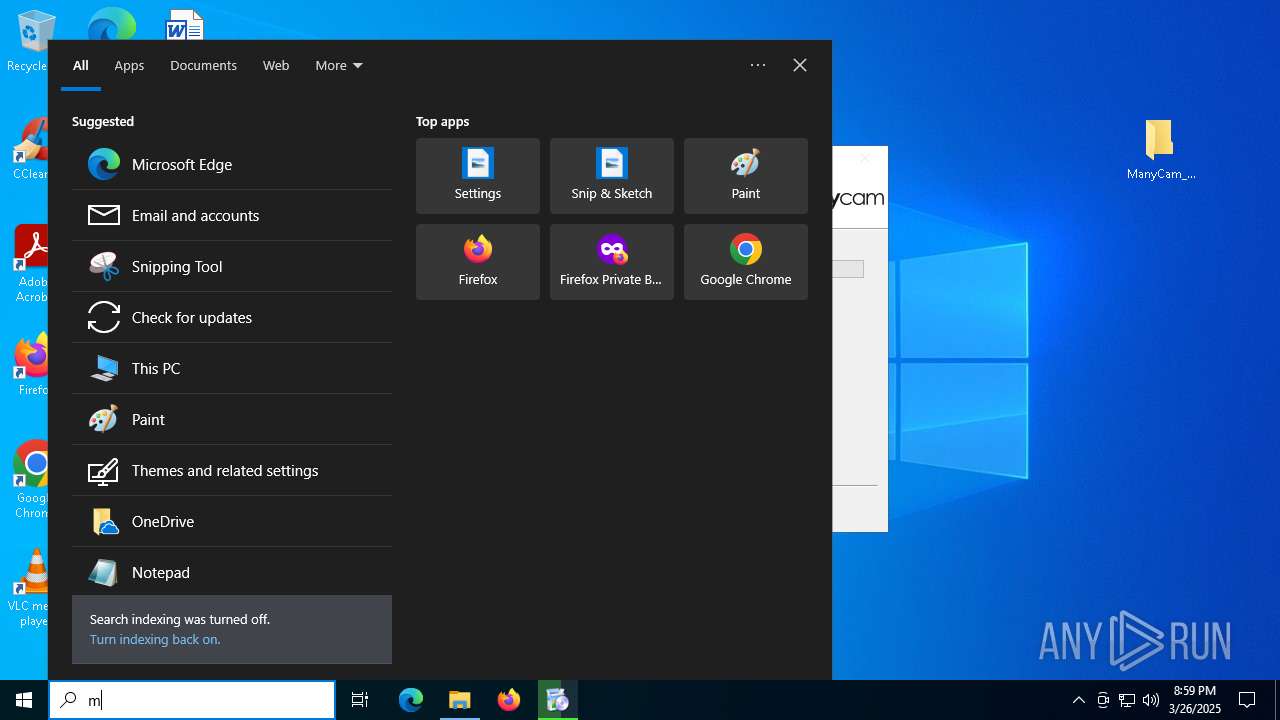The height and width of the screenshot is (720, 1280).
Task: Click the taskbar search input box
Action: pos(192,700)
